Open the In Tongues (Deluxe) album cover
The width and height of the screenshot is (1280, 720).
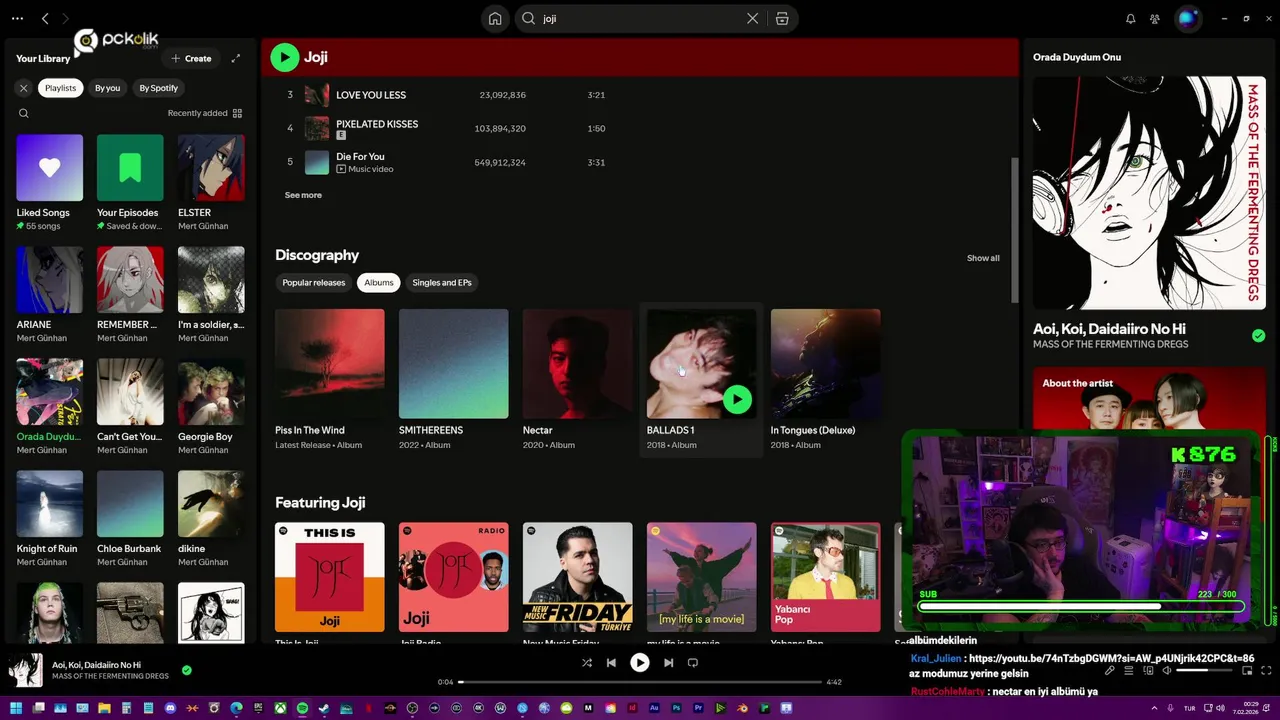(825, 364)
